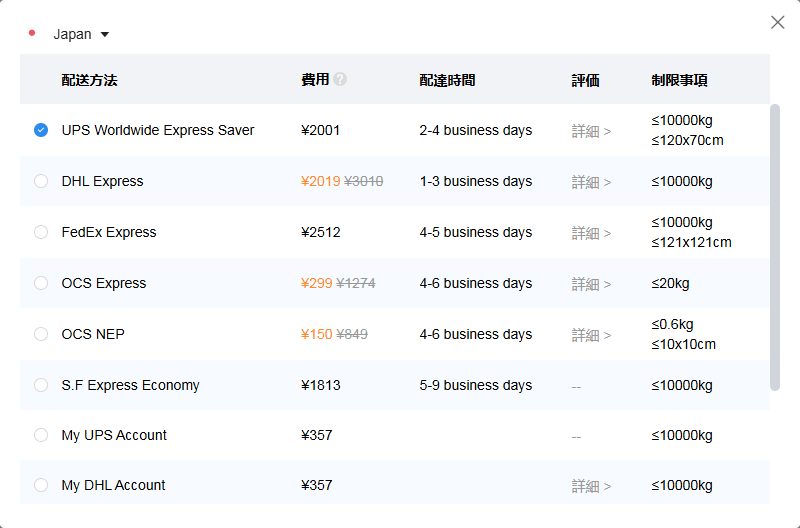Choose DHL Express shipping option
800x528 pixels.
(41, 181)
